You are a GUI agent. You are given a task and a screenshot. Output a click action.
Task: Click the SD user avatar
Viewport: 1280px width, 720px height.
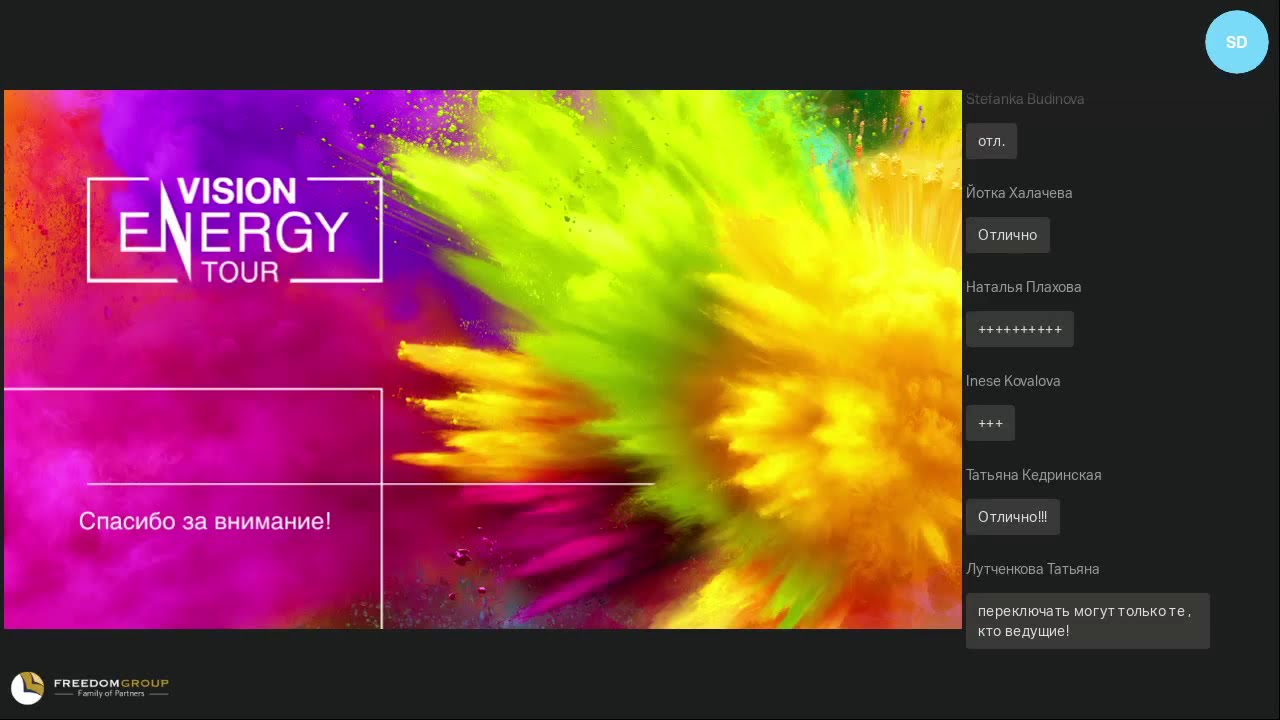[x=1237, y=42]
